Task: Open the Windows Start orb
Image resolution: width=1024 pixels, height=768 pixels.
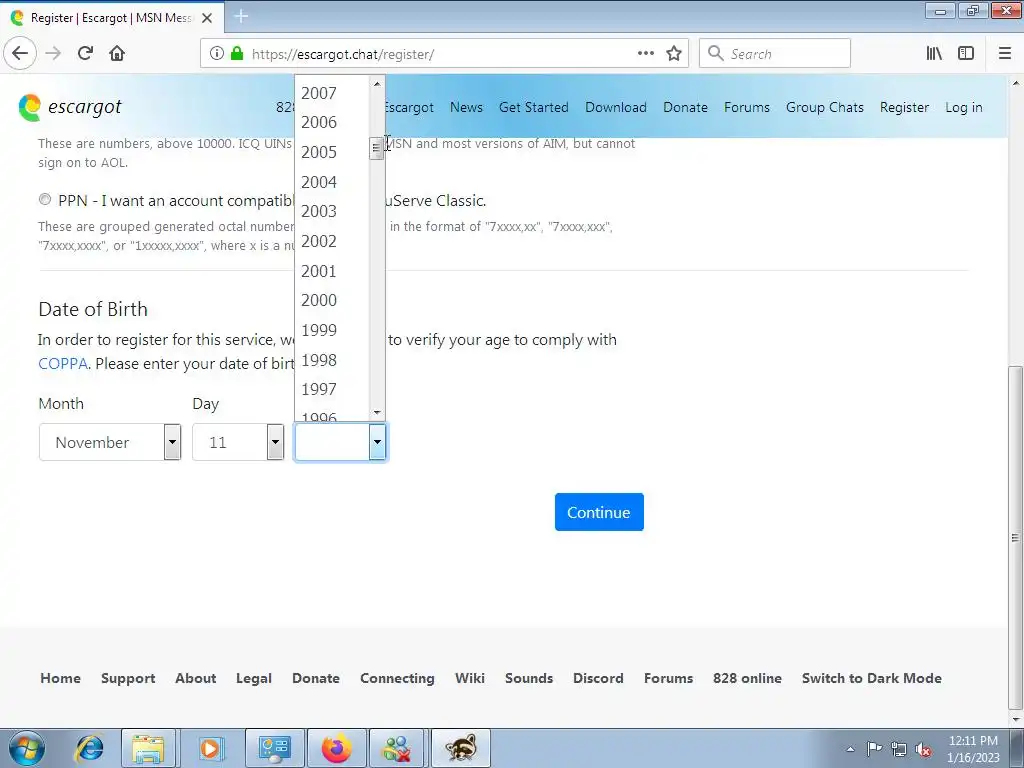Action: (27, 748)
